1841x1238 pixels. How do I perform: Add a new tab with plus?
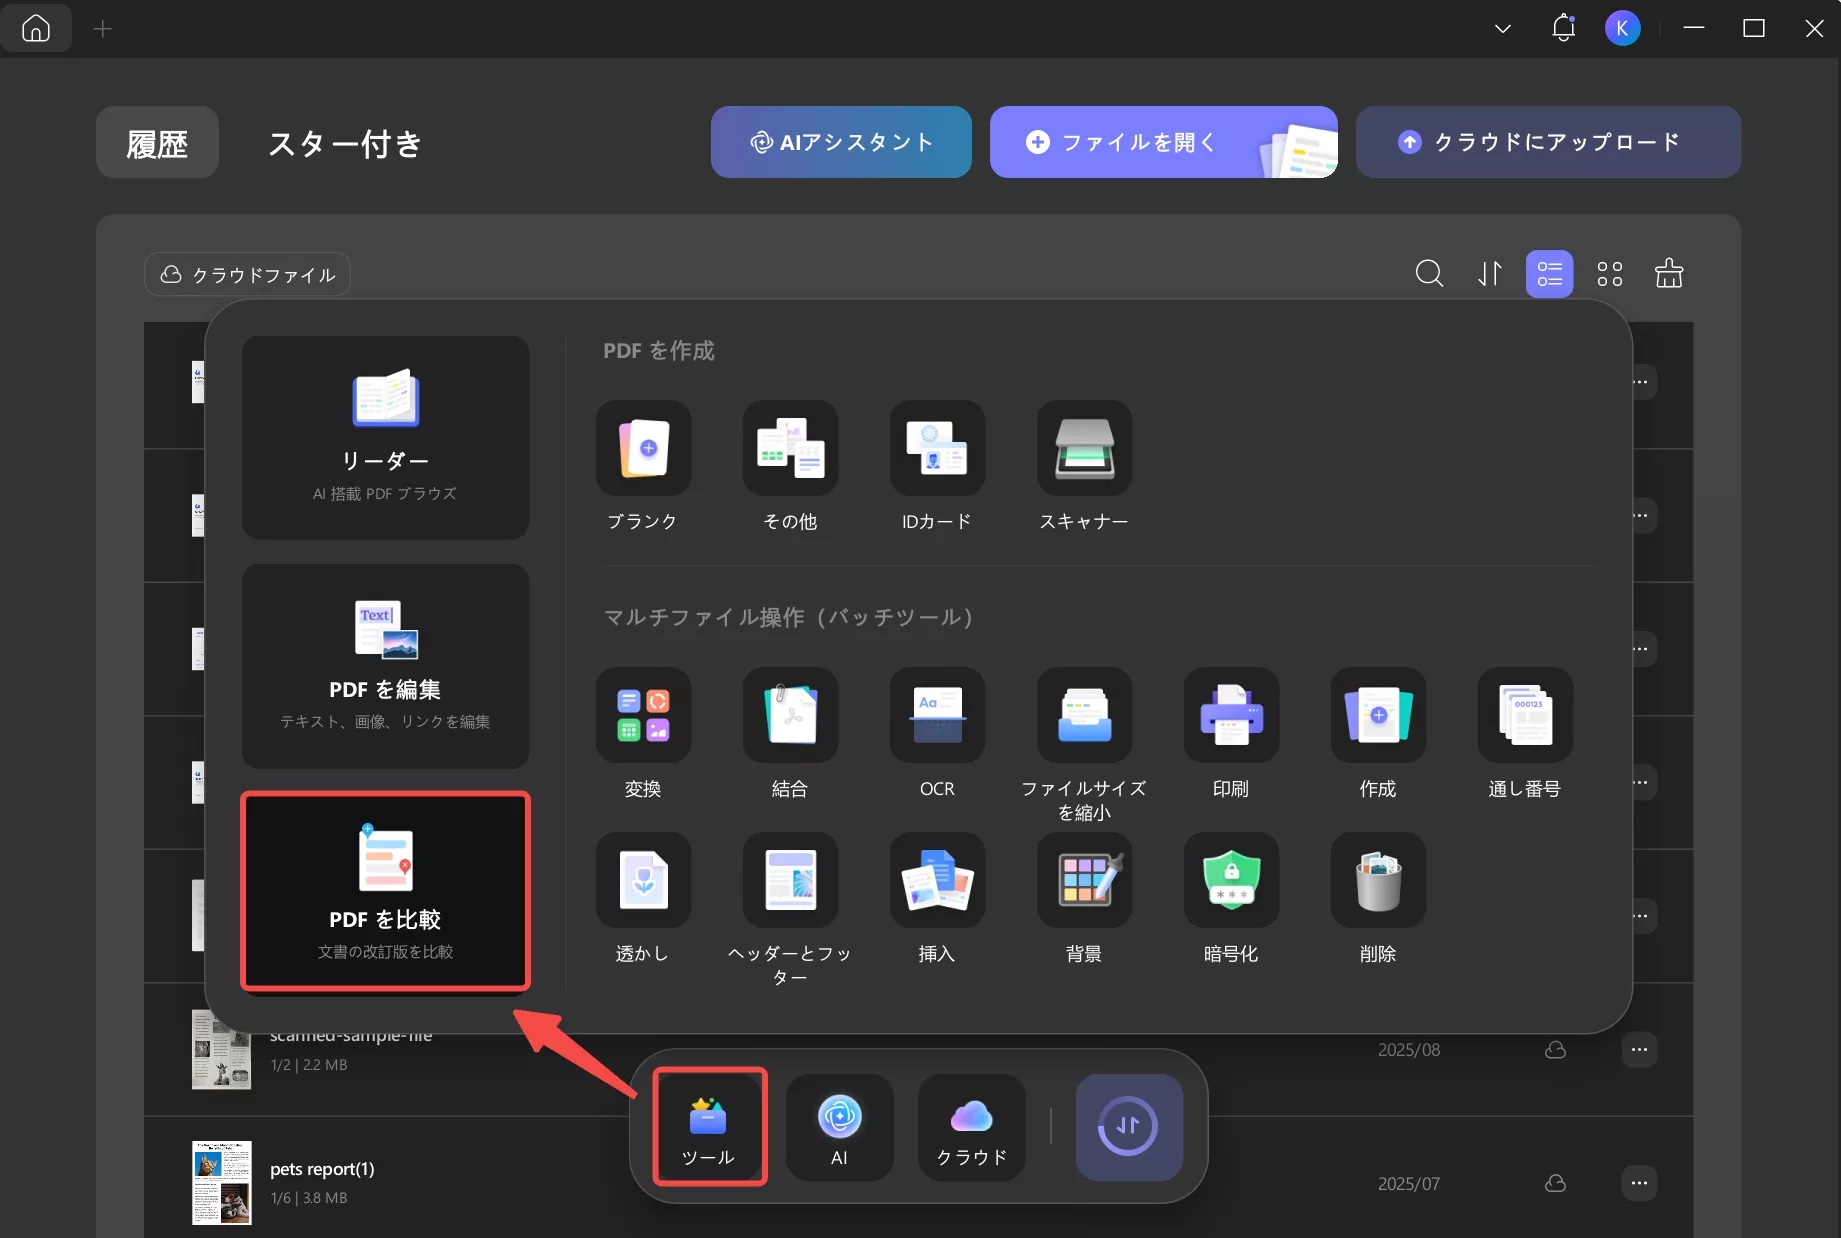pos(103,29)
